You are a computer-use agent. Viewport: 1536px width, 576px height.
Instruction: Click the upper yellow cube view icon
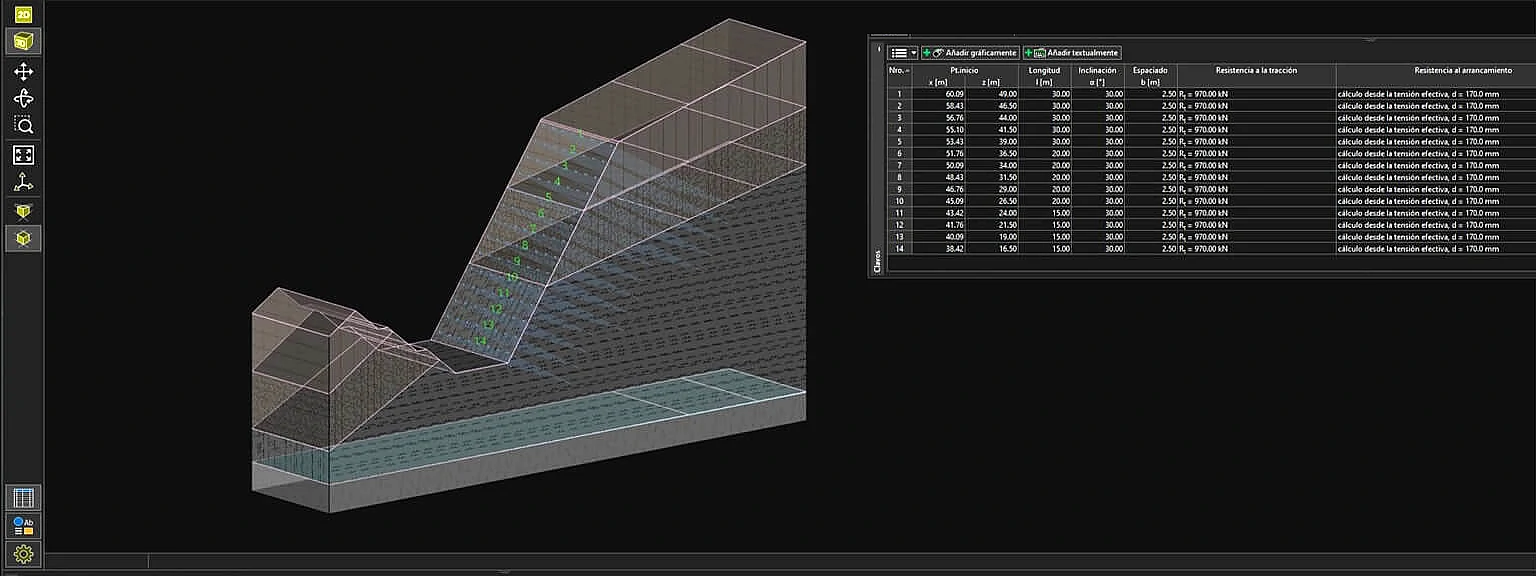click(x=23, y=211)
